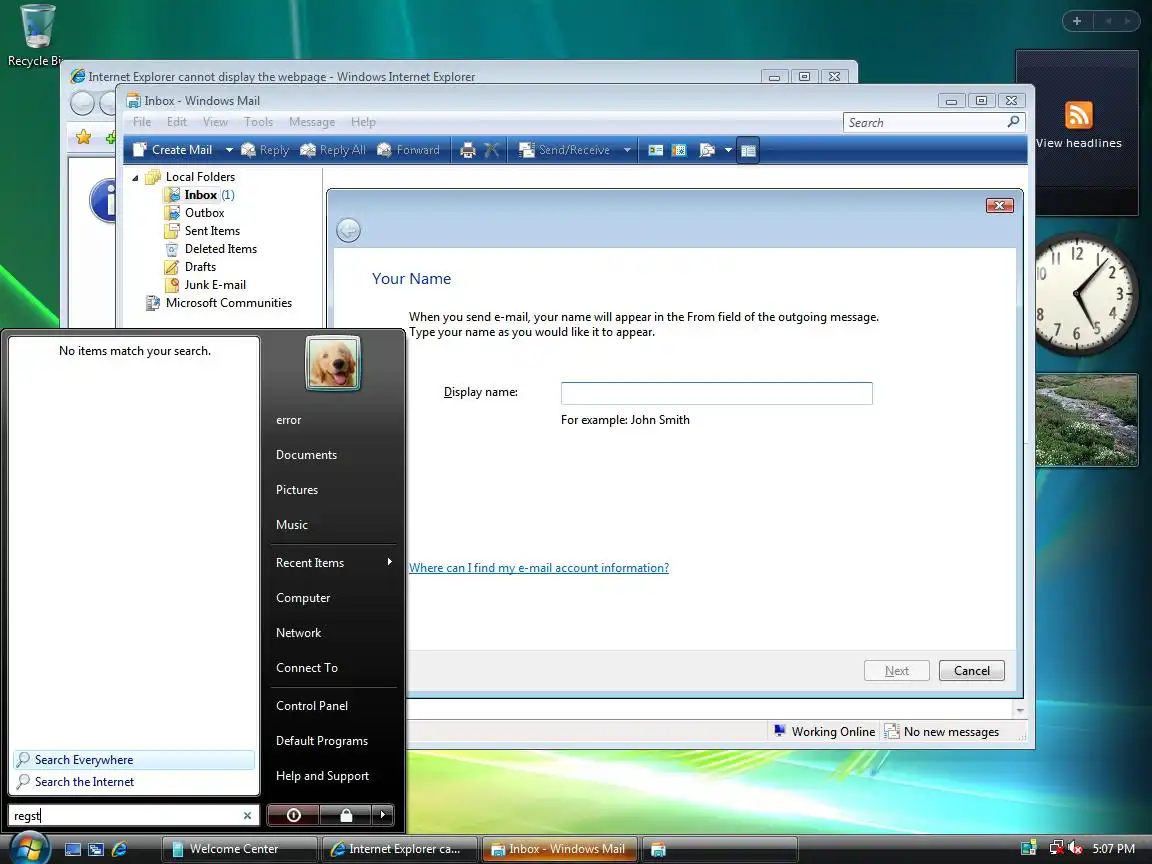
Task: Click the Cancel button in wizard
Action: tap(971, 671)
